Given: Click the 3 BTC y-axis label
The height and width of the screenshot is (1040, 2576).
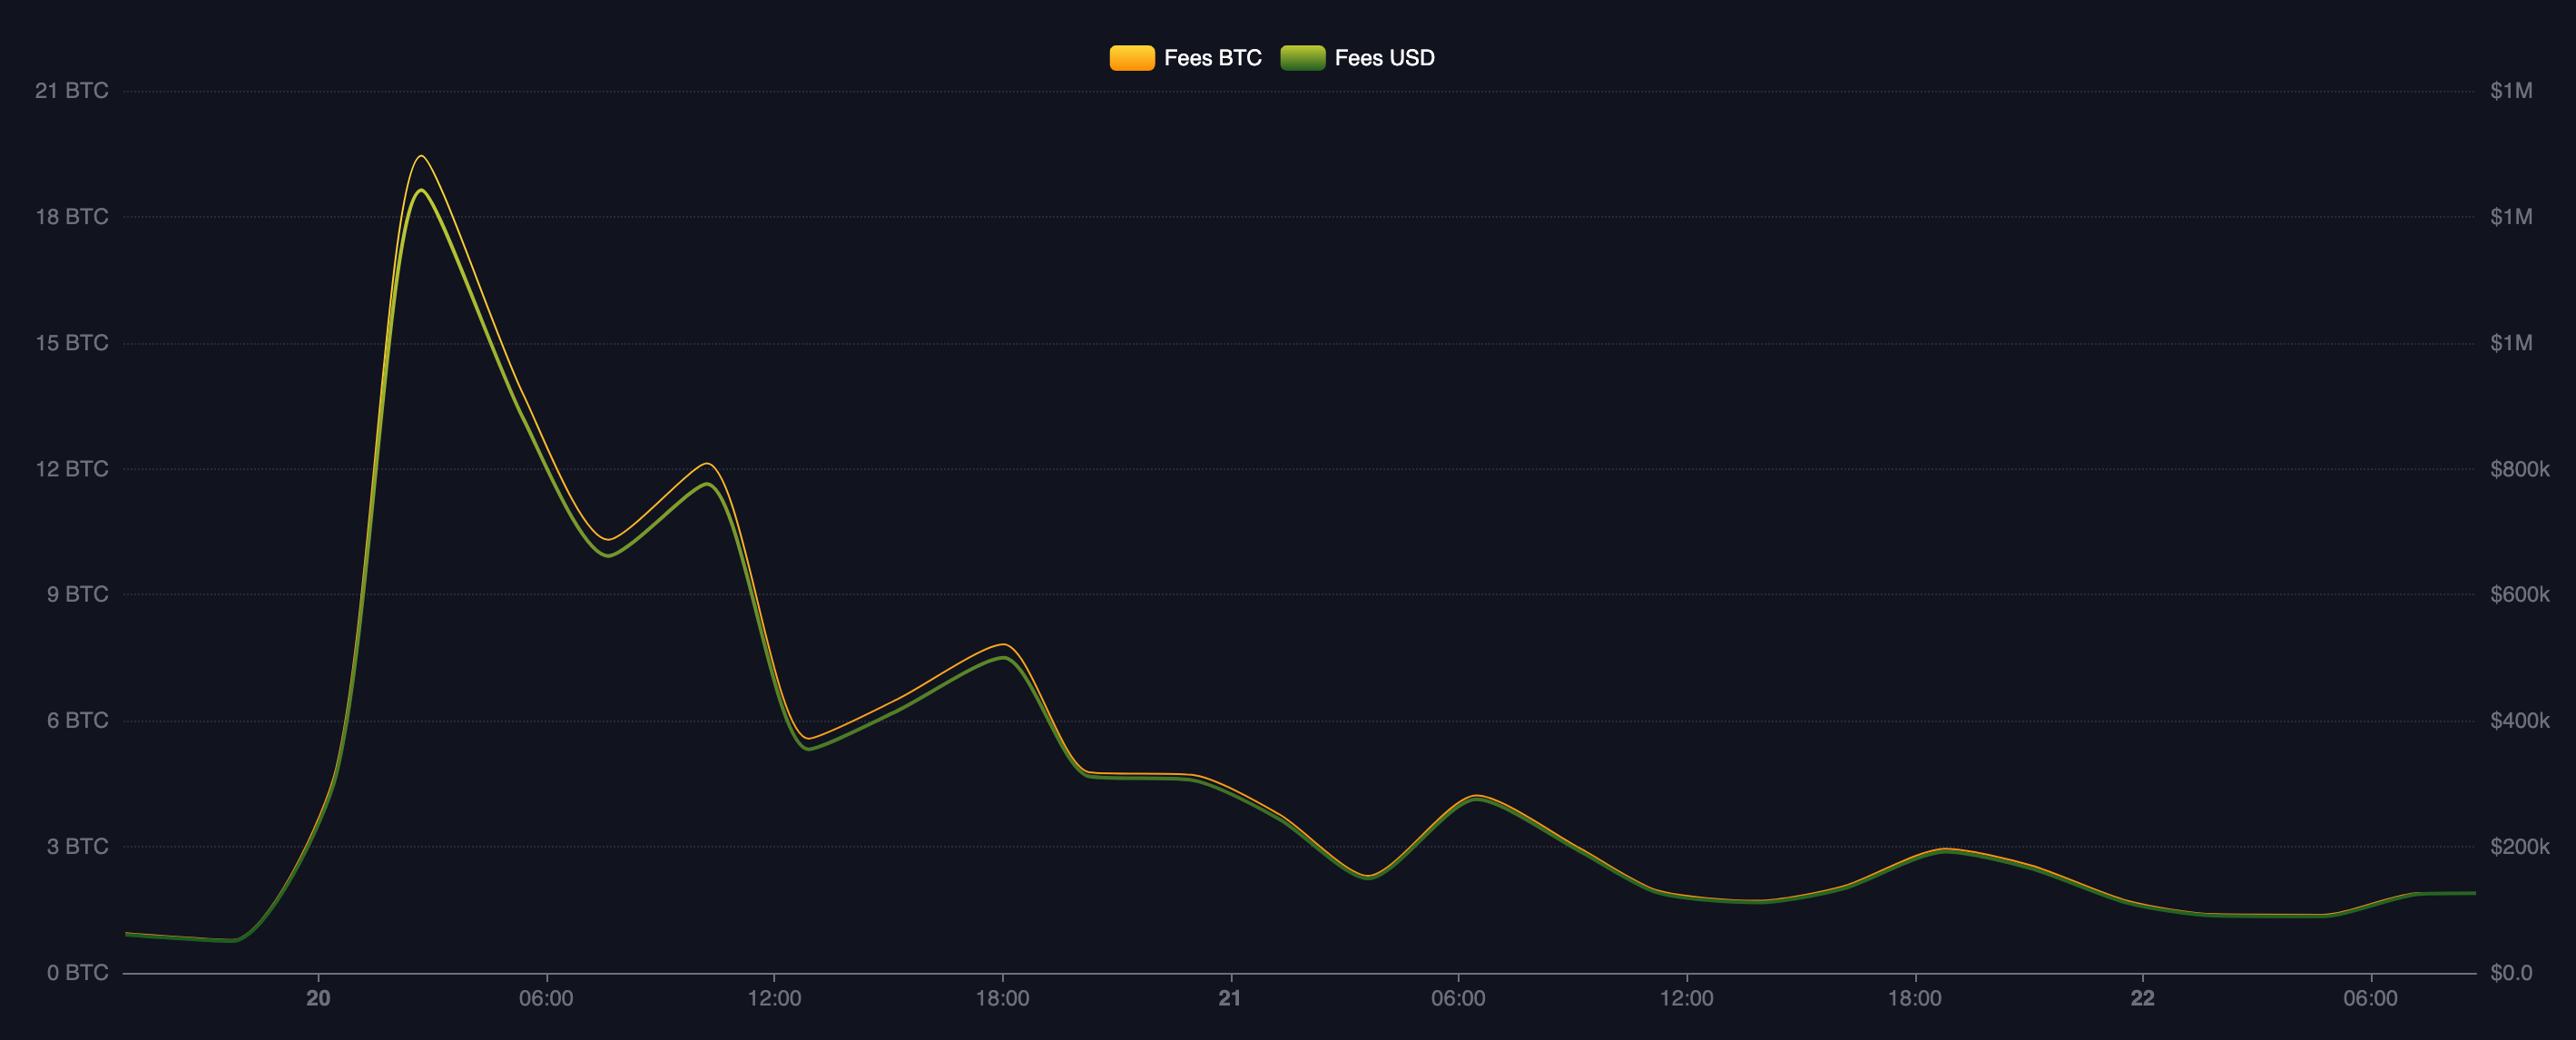Looking at the screenshot, I should pyautogui.click(x=77, y=847).
